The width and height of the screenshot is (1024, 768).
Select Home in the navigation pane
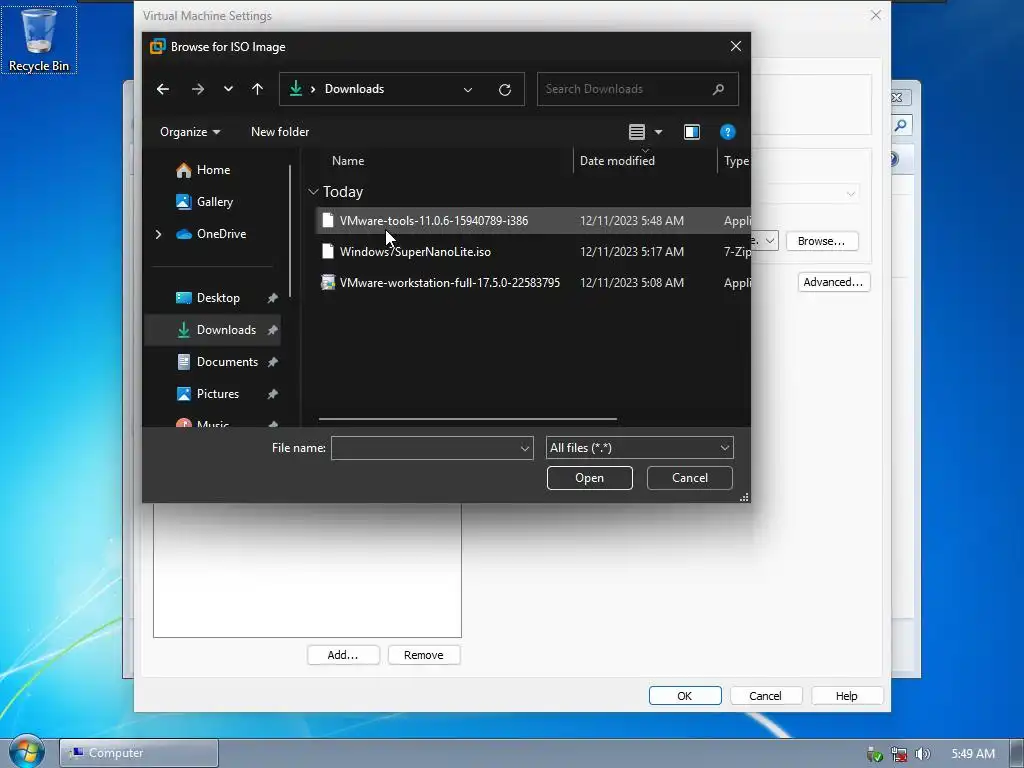(214, 170)
